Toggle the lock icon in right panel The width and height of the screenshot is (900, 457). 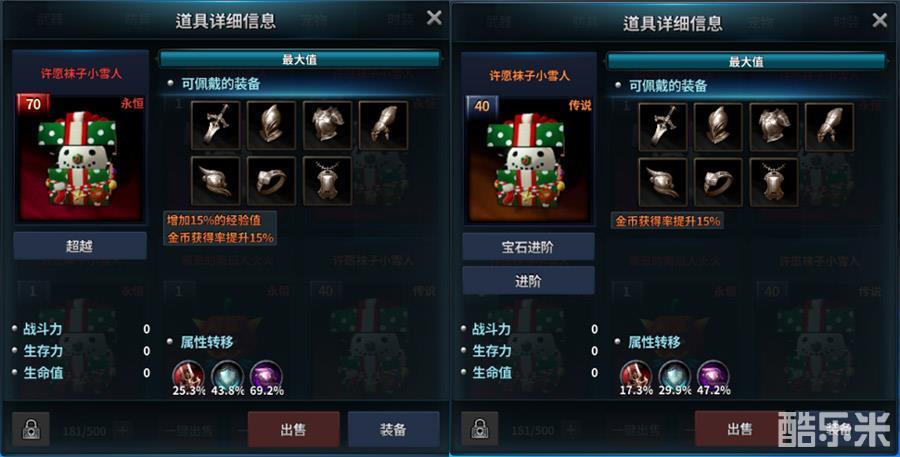point(479,429)
